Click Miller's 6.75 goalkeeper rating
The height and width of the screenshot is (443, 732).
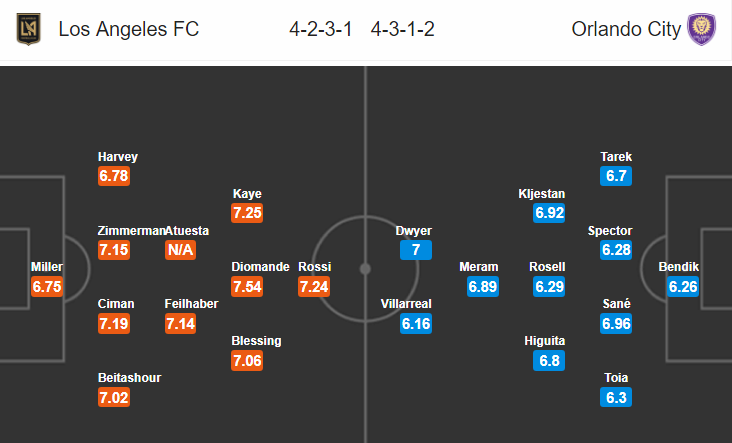point(47,287)
